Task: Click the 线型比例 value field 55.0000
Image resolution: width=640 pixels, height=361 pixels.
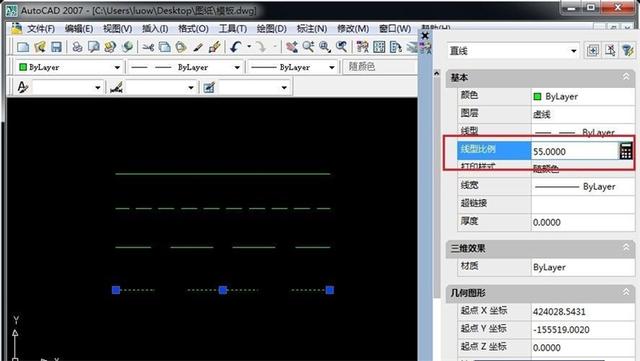Action: 575,151
